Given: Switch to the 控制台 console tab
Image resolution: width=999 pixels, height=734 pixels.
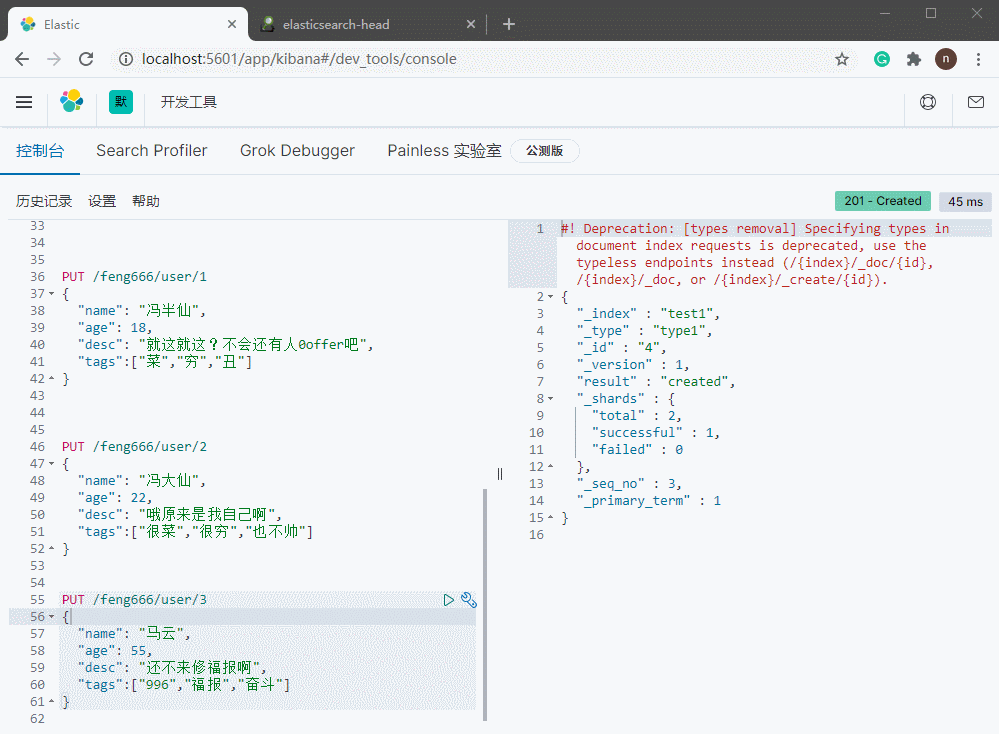Looking at the screenshot, I should point(40,151).
